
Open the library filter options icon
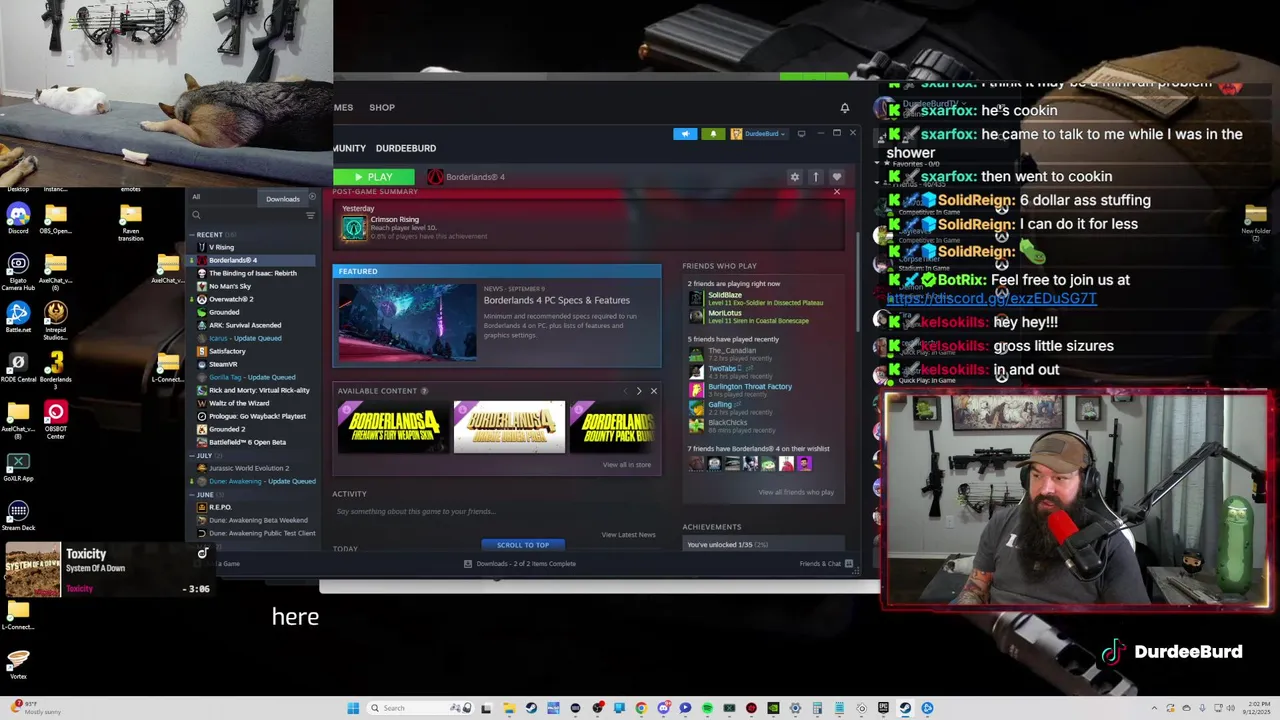(x=310, y=215)
